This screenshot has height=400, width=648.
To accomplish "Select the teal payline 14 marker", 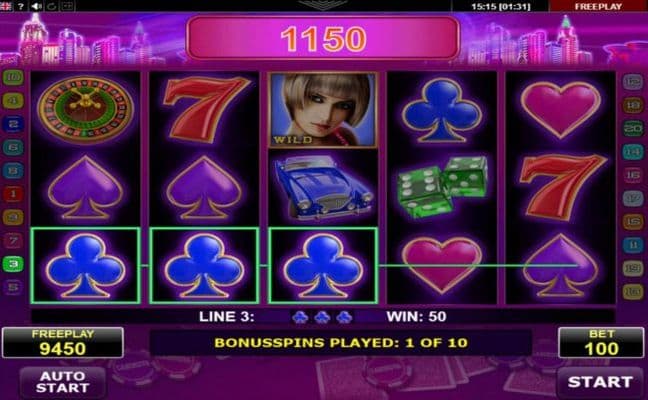I will (x=633, y=152).
